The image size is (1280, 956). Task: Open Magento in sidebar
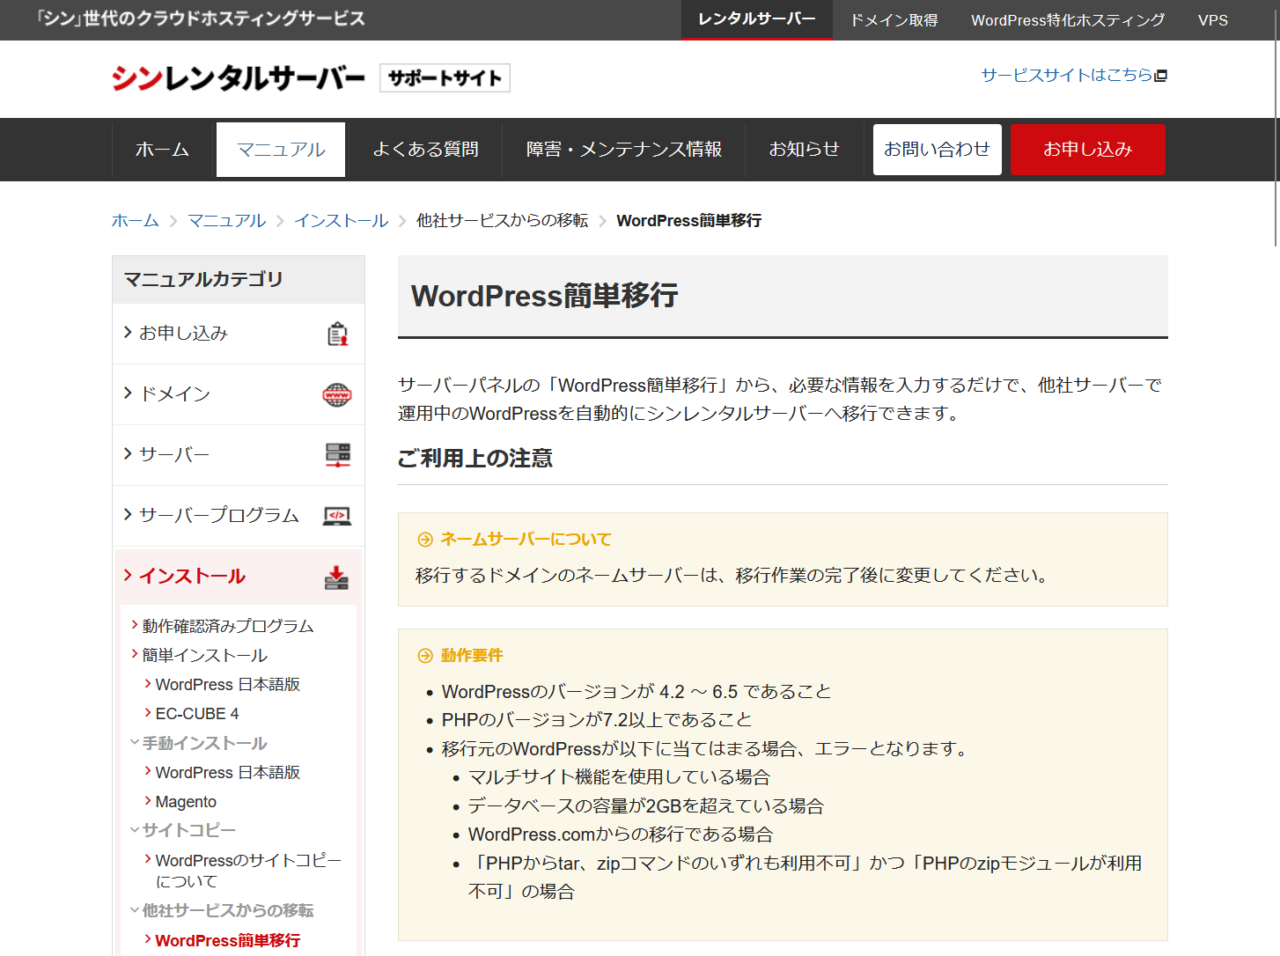(186, 802)
